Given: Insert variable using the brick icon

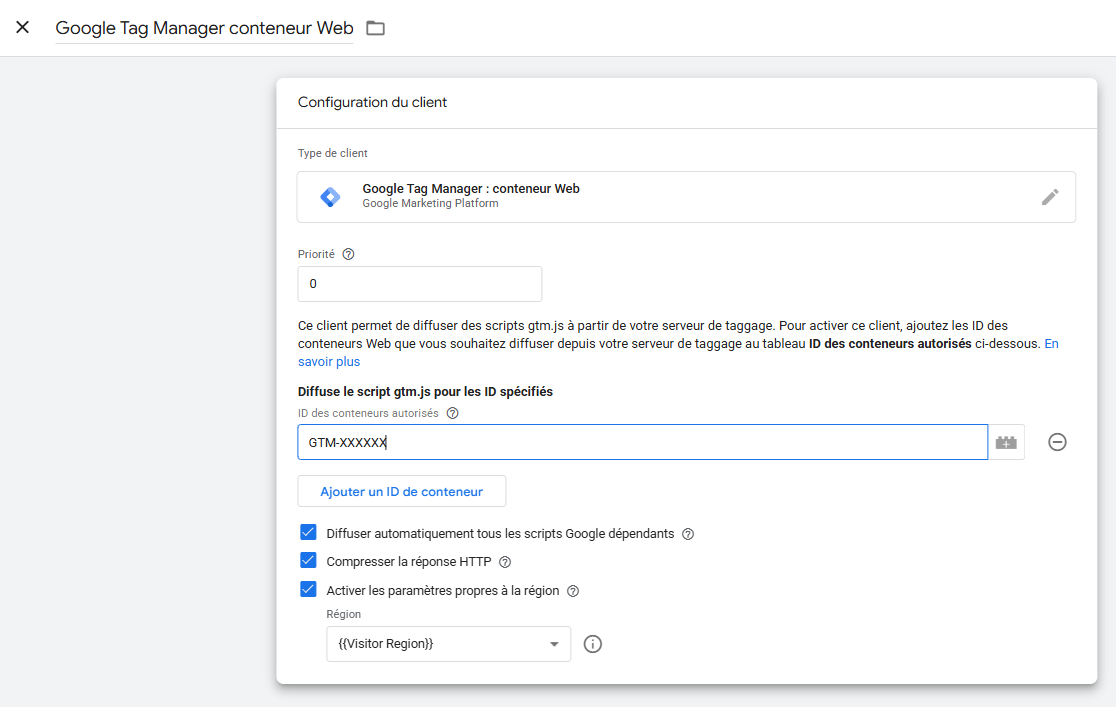Looking at the screenshot, I should pyautogui.click(x=1006, y=442).
